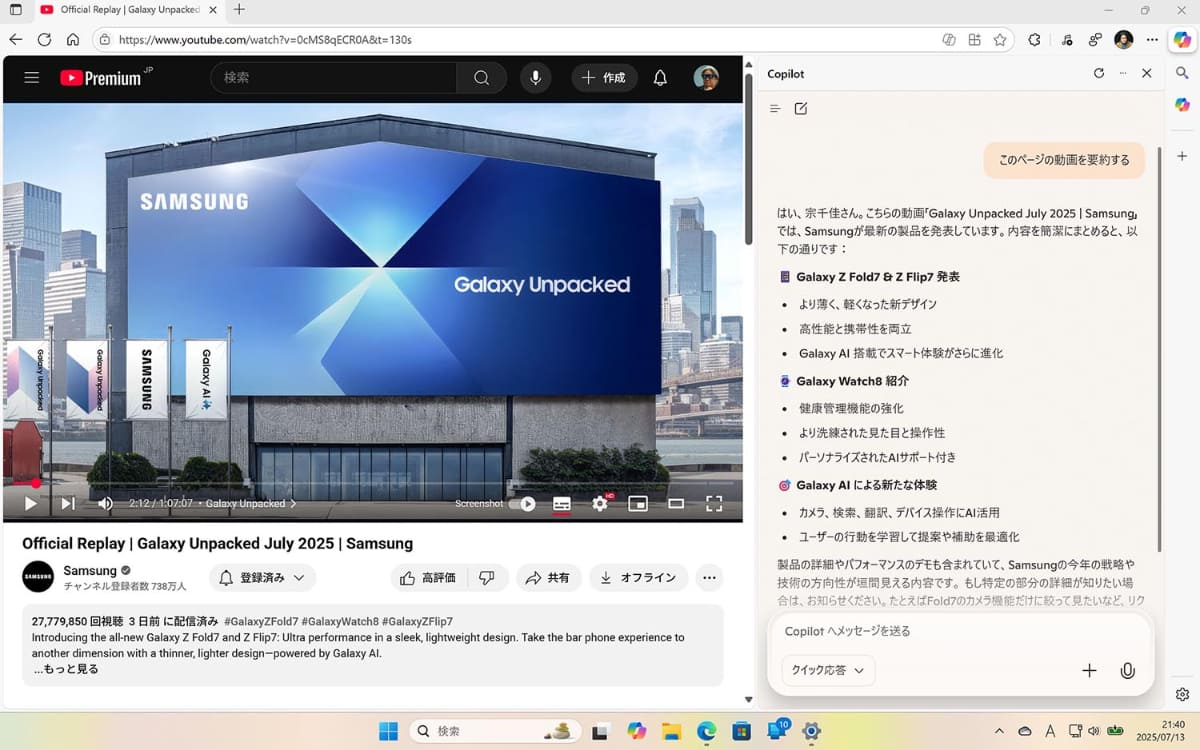Open the クイック応答 mode dropdown
This screenshot has height=750, width=1200.
(828, 670)
